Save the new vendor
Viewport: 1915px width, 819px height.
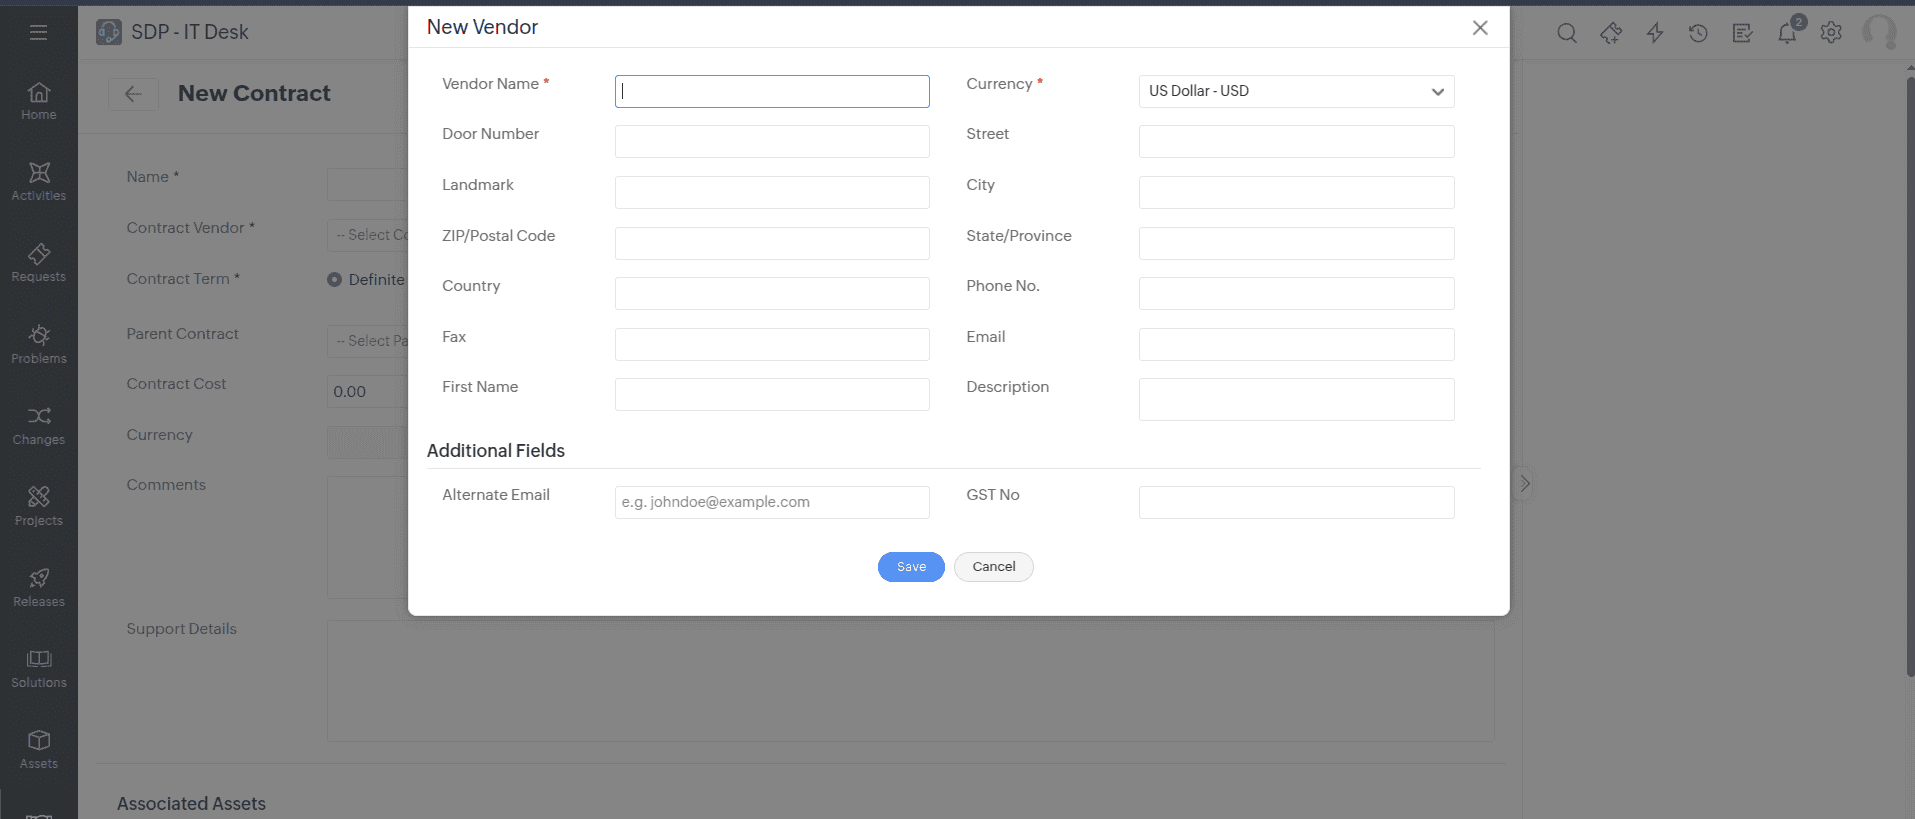(911, 567)
